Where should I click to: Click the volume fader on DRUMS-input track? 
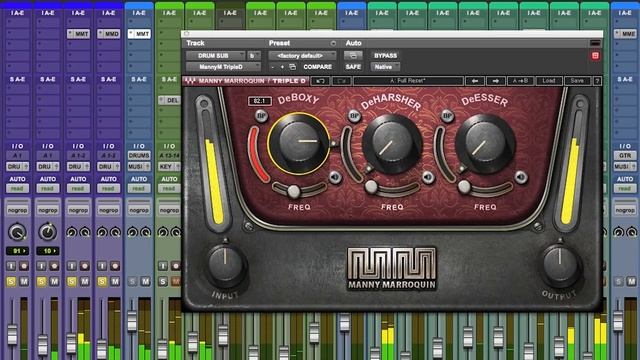pos(132,321)
